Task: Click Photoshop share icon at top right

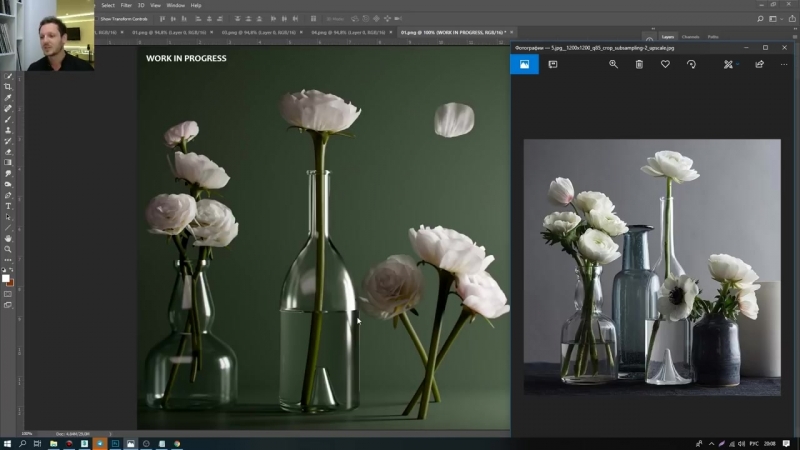Action: 792,19
